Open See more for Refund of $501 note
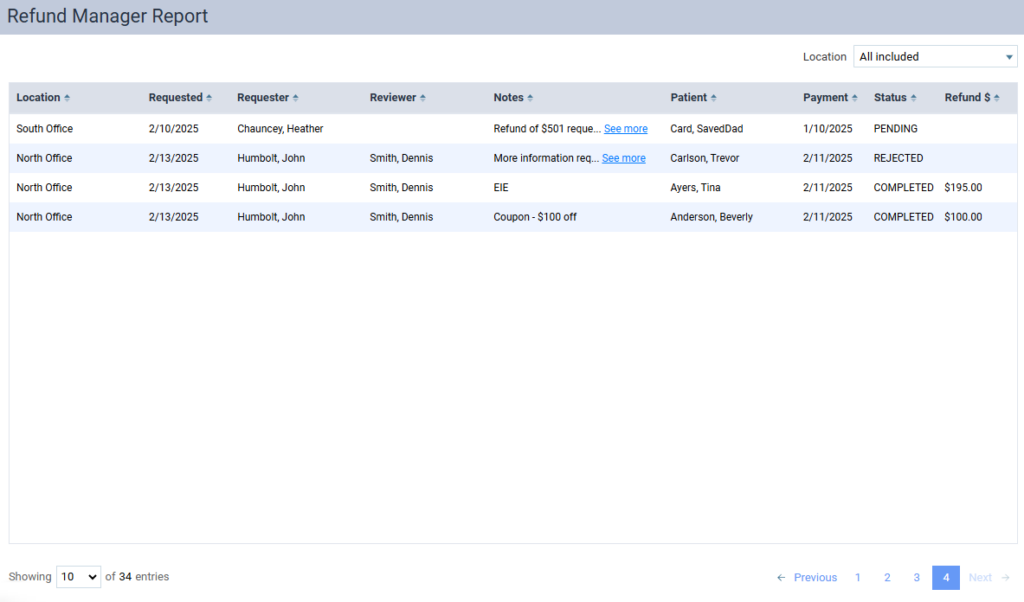1024x602 pixels. coord(625,129)
